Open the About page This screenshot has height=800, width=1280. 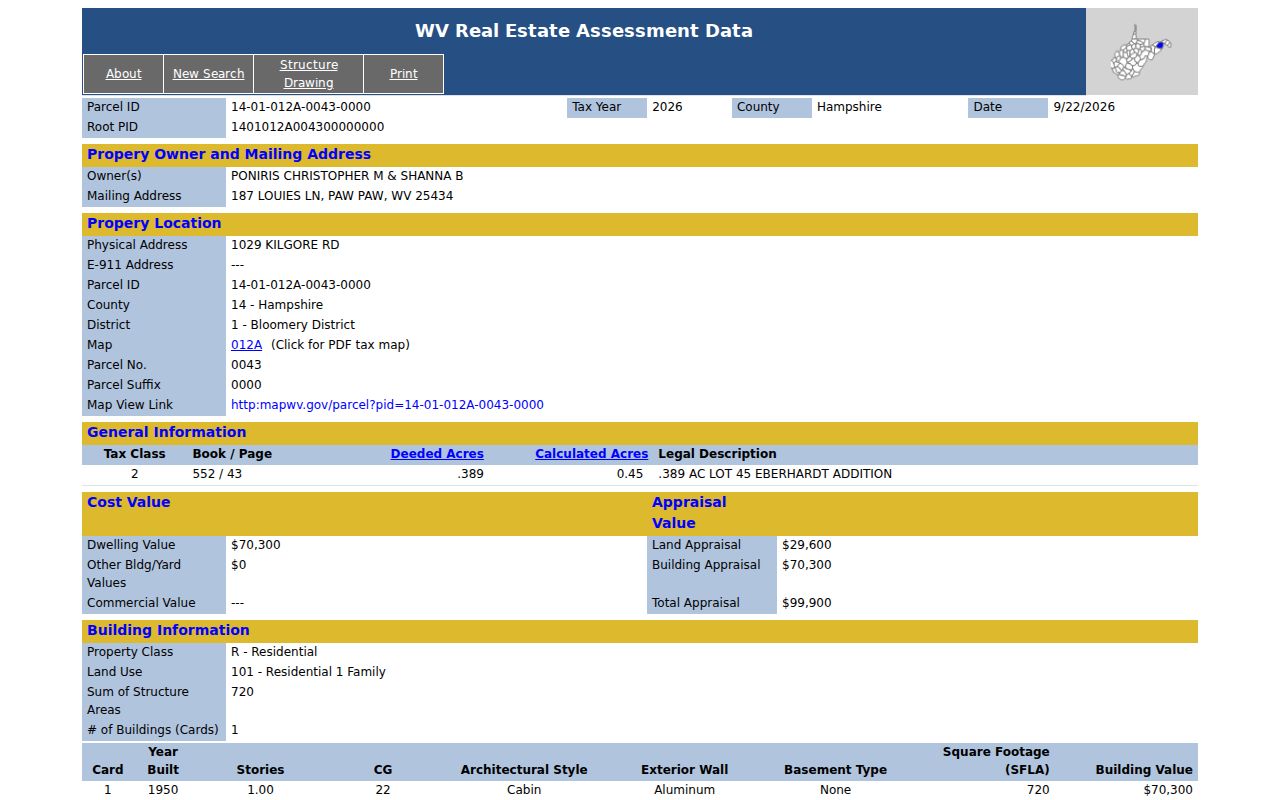[123, 74]
